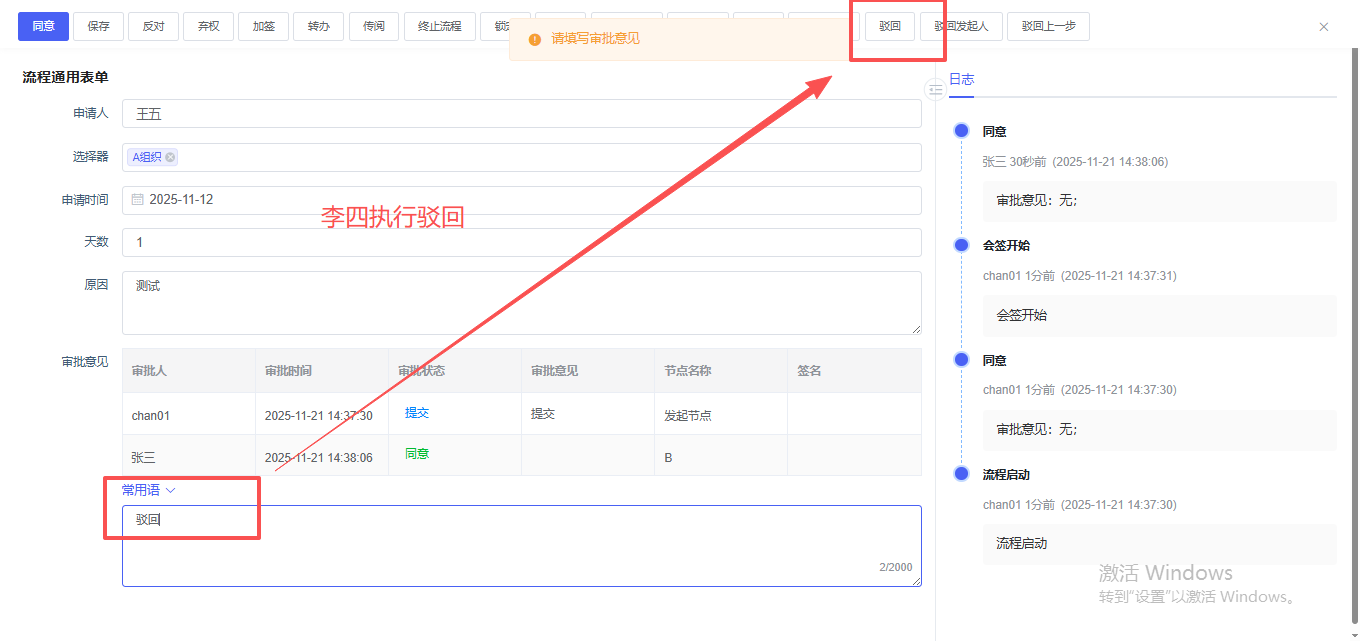Collapse the log panel with the fold icon
This screenshot has width=1360, height=641.
(x=935, y=90)
